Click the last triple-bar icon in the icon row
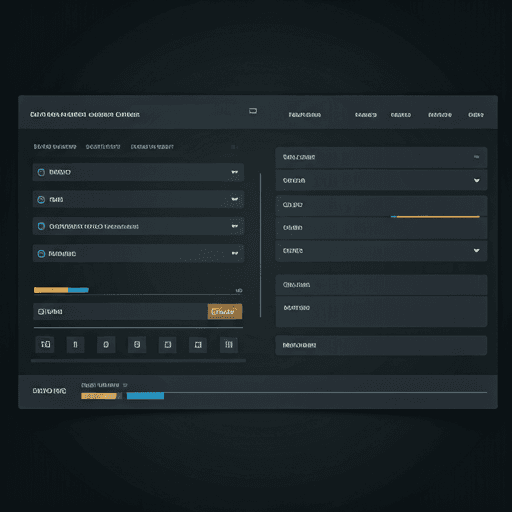This screenshot has width=512, height=512. 229,344
